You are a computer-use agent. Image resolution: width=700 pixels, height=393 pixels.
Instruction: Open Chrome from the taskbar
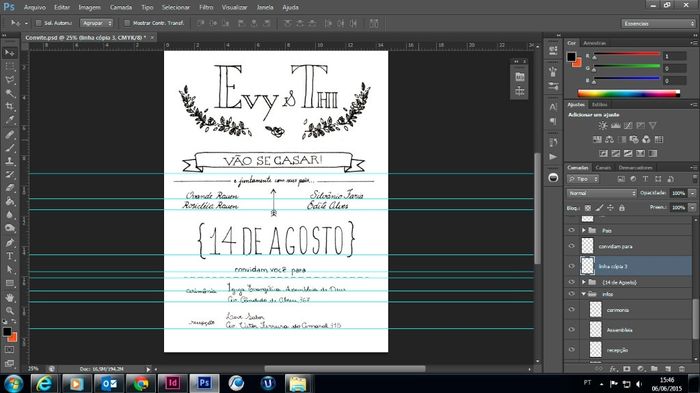(141, 383)
